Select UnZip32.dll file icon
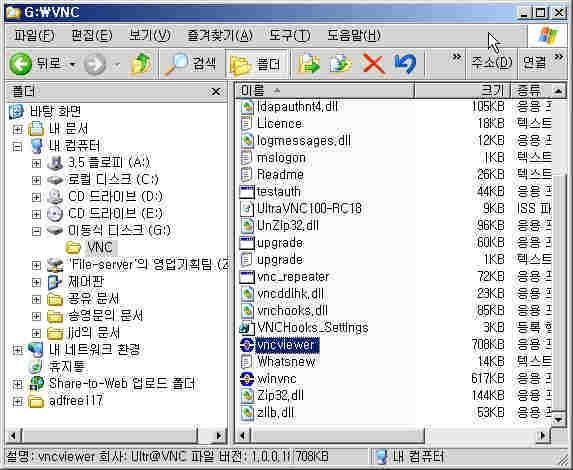This screenshot has width=573, height=470. coord(247,225)
